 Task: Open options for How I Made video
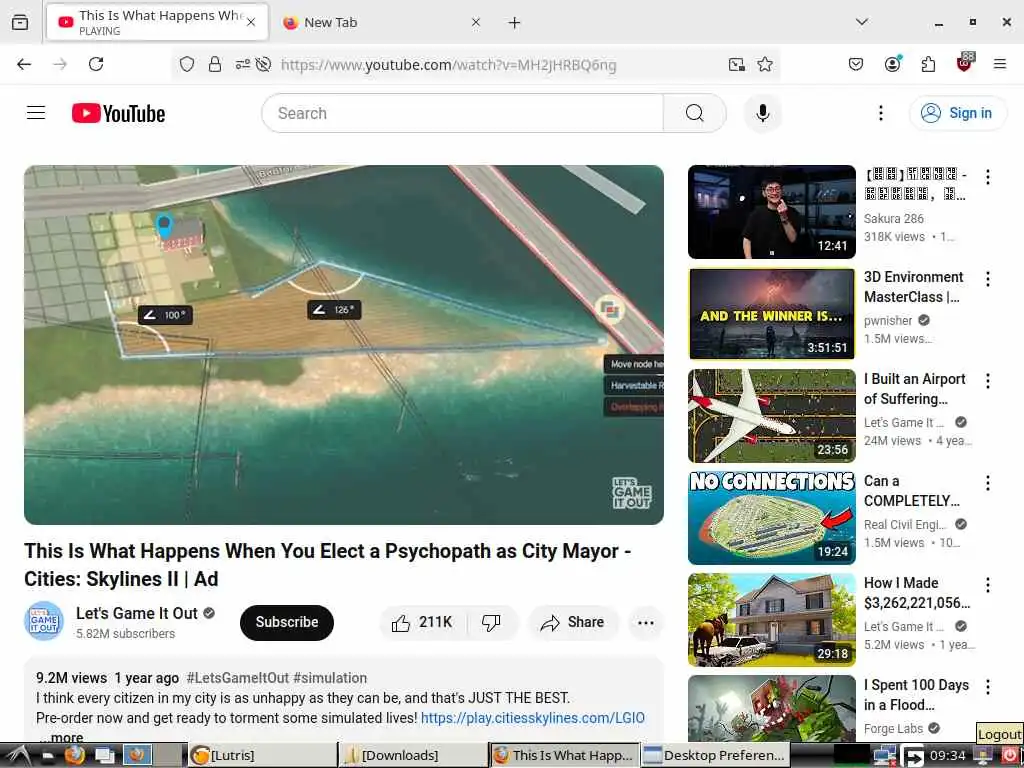click(x=987, y=584)
